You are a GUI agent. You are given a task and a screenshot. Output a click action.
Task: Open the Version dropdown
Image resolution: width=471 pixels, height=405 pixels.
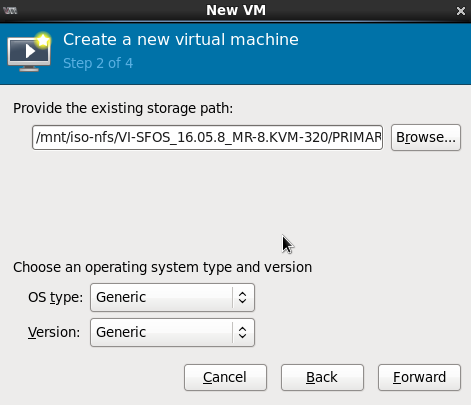click(172, 332)
